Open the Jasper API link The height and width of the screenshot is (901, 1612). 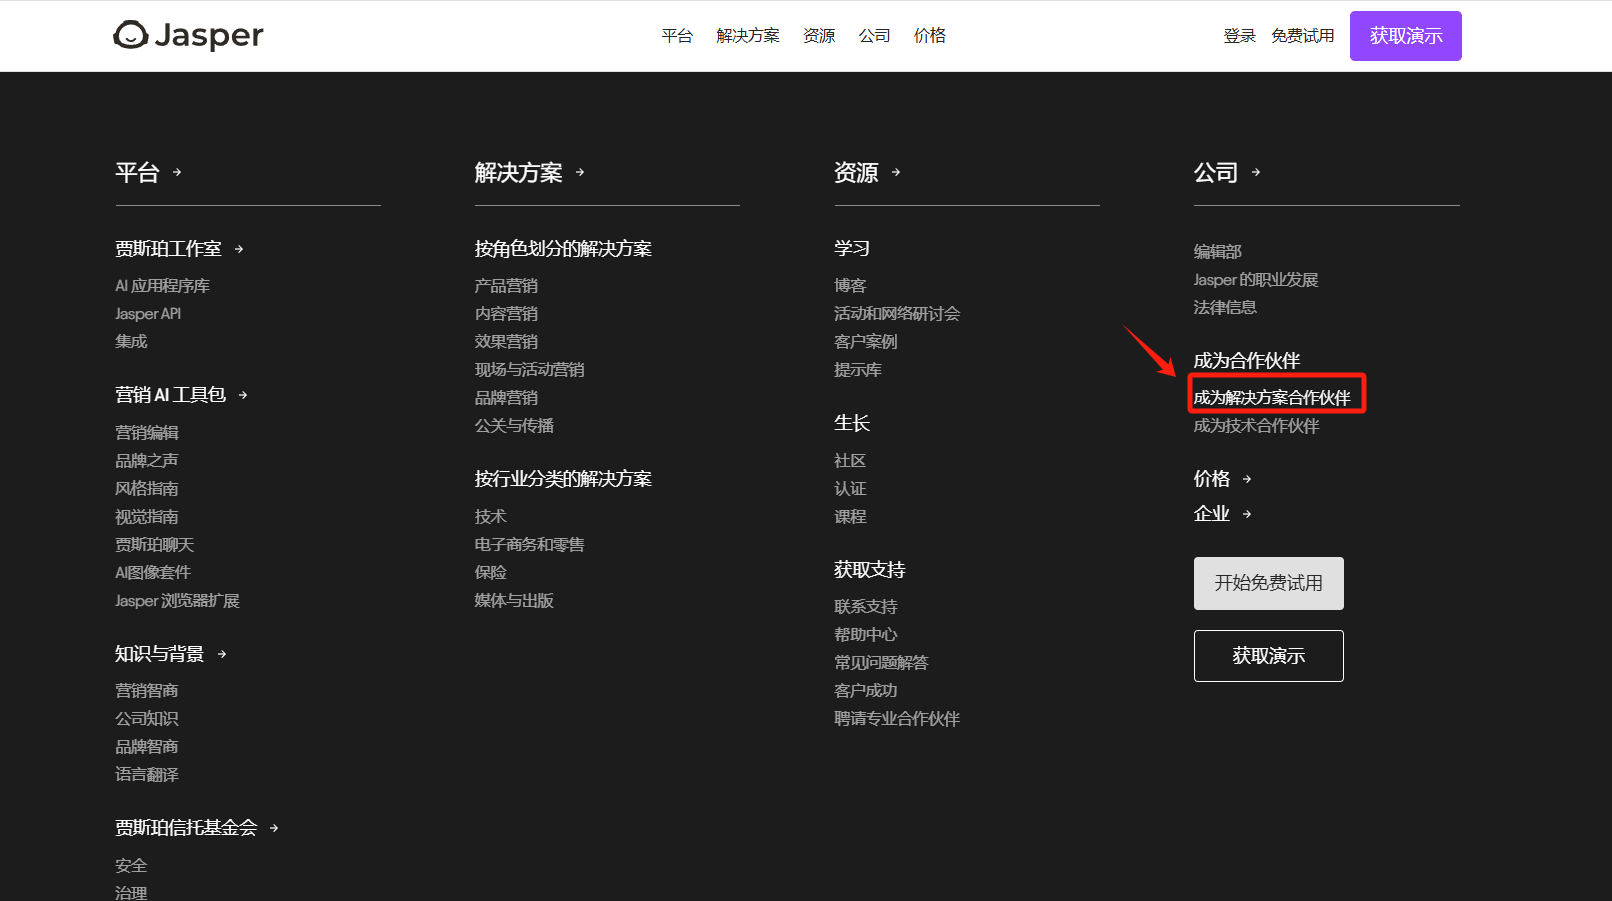148,314
